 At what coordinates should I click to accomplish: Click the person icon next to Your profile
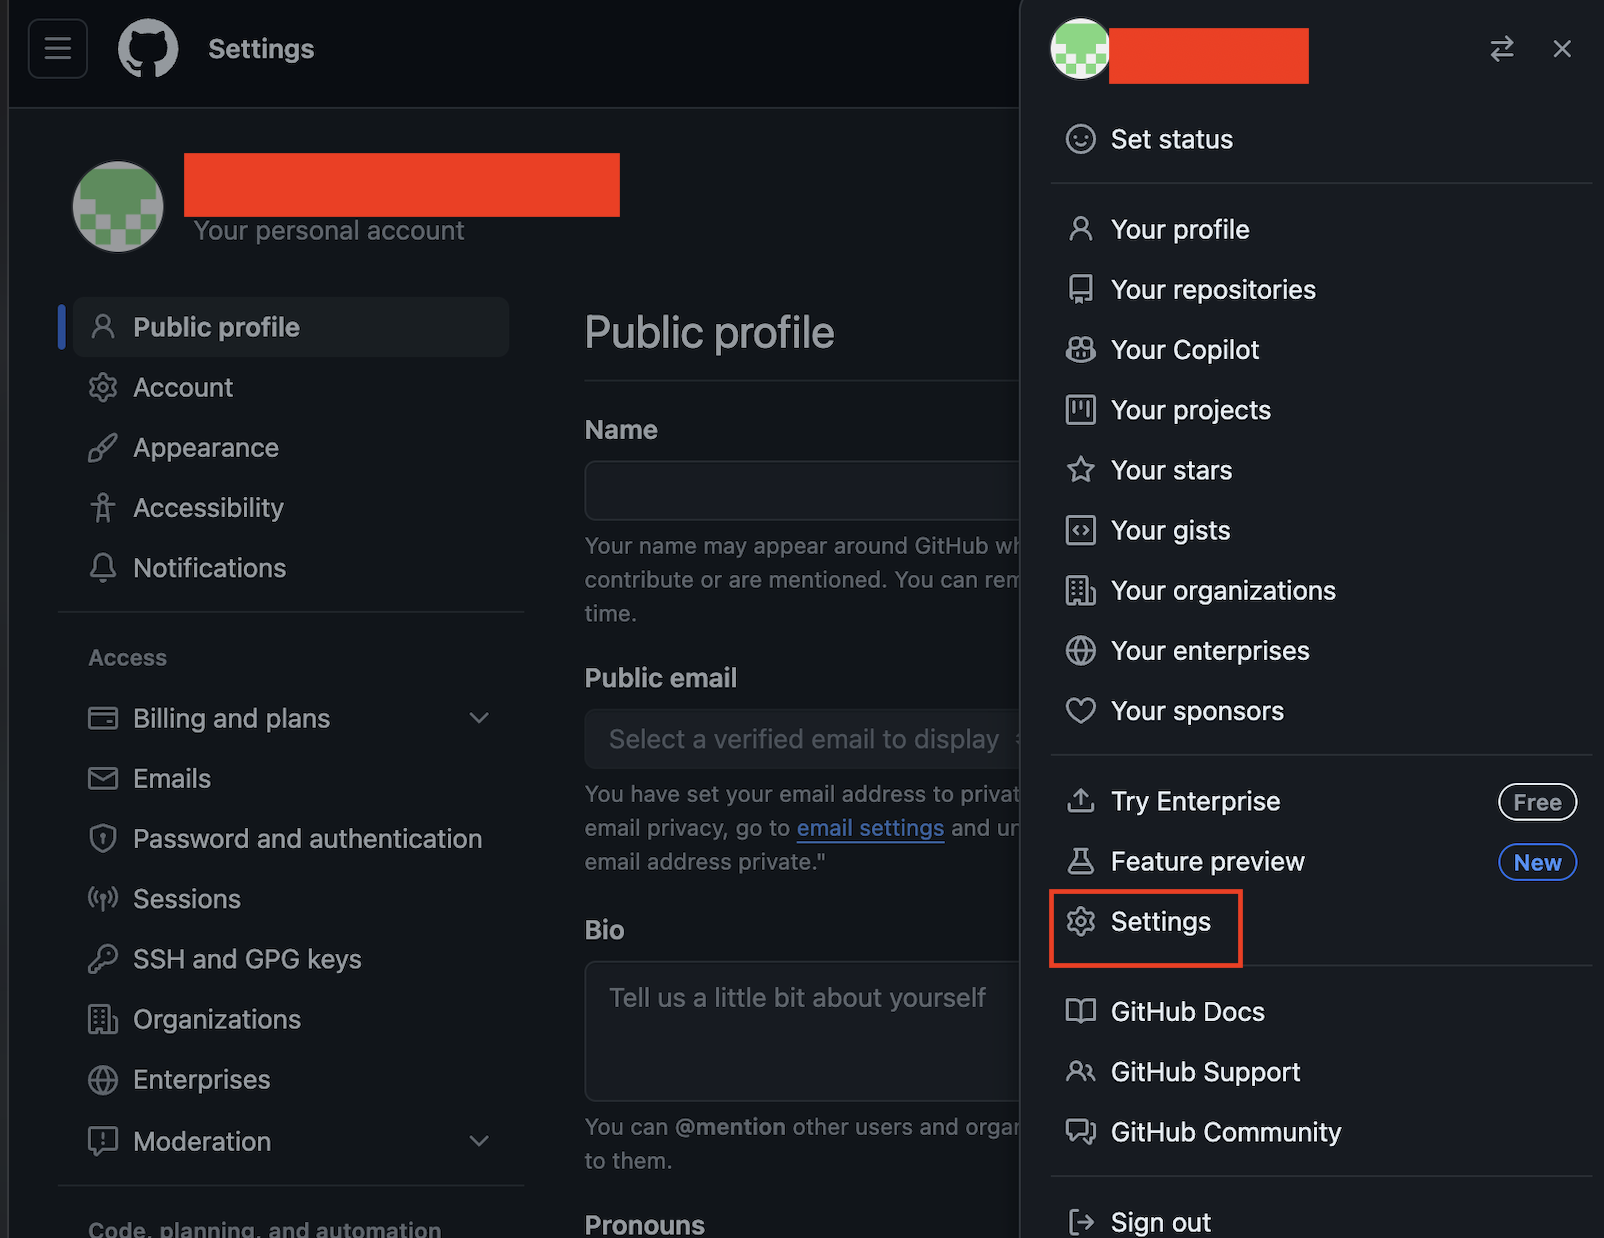[x=1080, y=229]
